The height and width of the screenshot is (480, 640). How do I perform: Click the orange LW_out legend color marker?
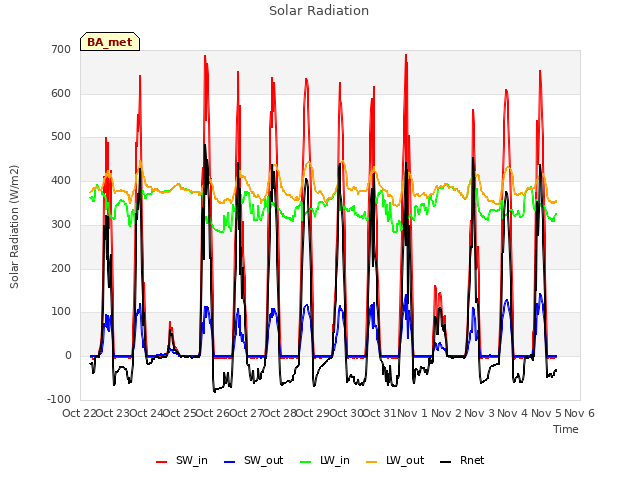[372, 462]
